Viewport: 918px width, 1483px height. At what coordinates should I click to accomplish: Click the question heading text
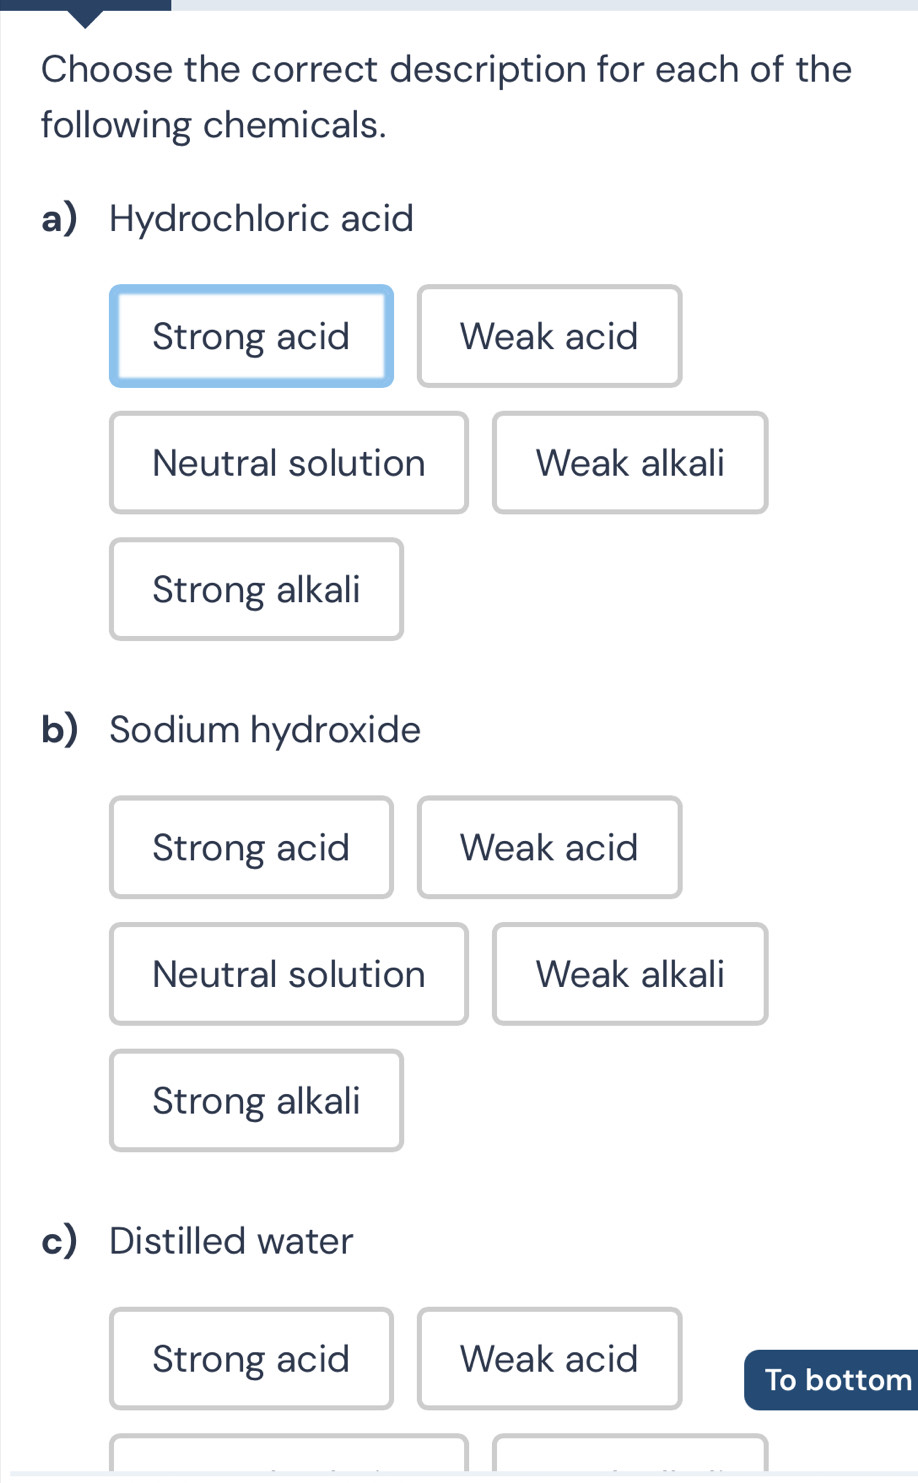[x=446, y=96]
